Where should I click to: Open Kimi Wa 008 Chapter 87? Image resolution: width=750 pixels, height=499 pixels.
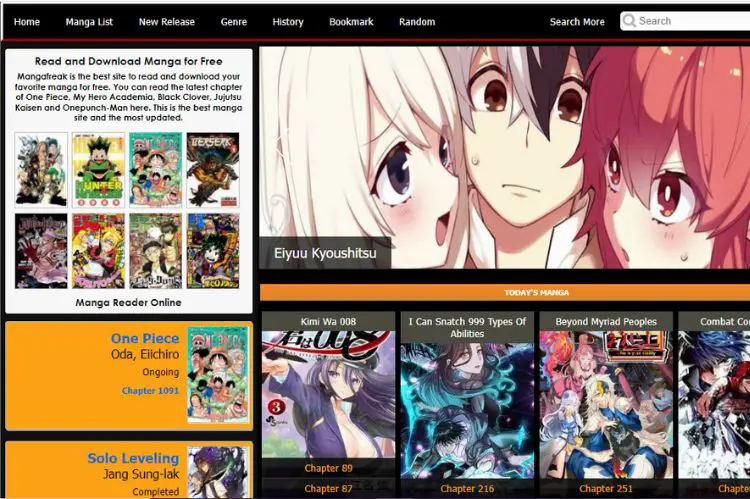329,488
